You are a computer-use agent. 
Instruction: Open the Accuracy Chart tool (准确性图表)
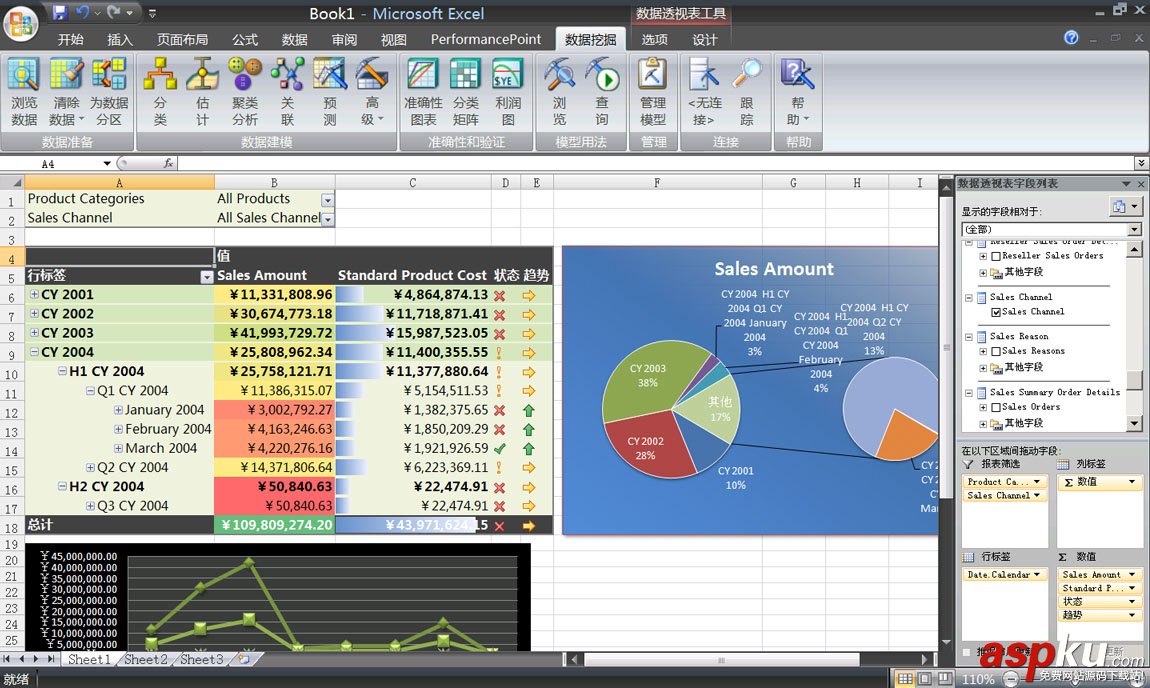423,92
